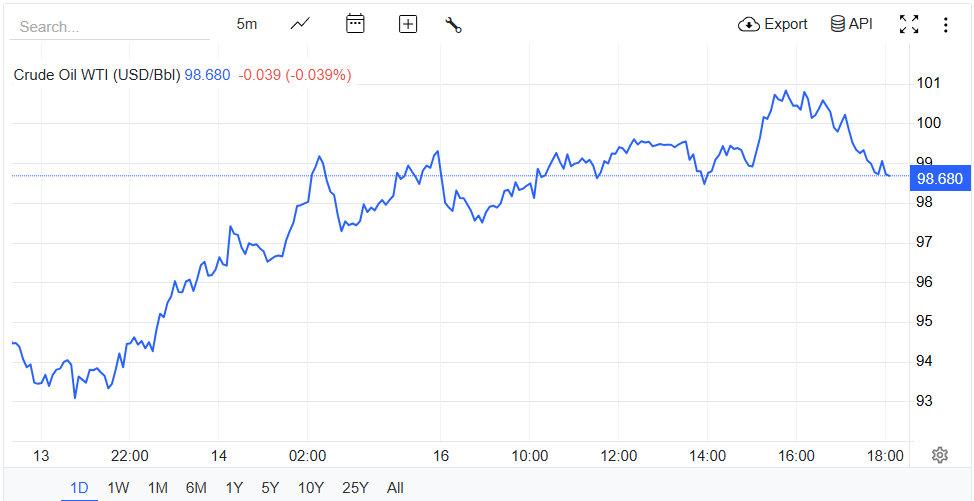Switch to the 1W range
Image resolution: width=974 pixels, height=501 pixels.
[118, 488]
